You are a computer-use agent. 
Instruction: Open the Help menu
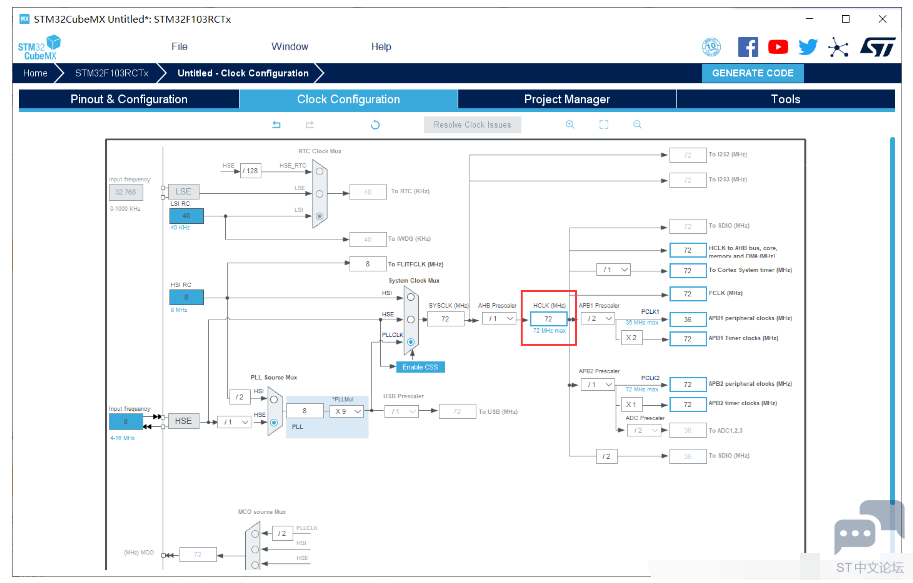tap(381, 47)
